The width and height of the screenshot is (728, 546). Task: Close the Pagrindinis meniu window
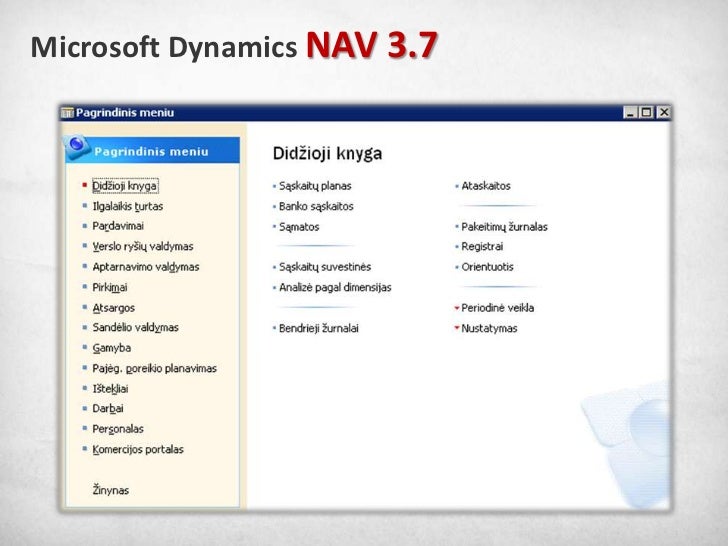(x=664, y=112)
